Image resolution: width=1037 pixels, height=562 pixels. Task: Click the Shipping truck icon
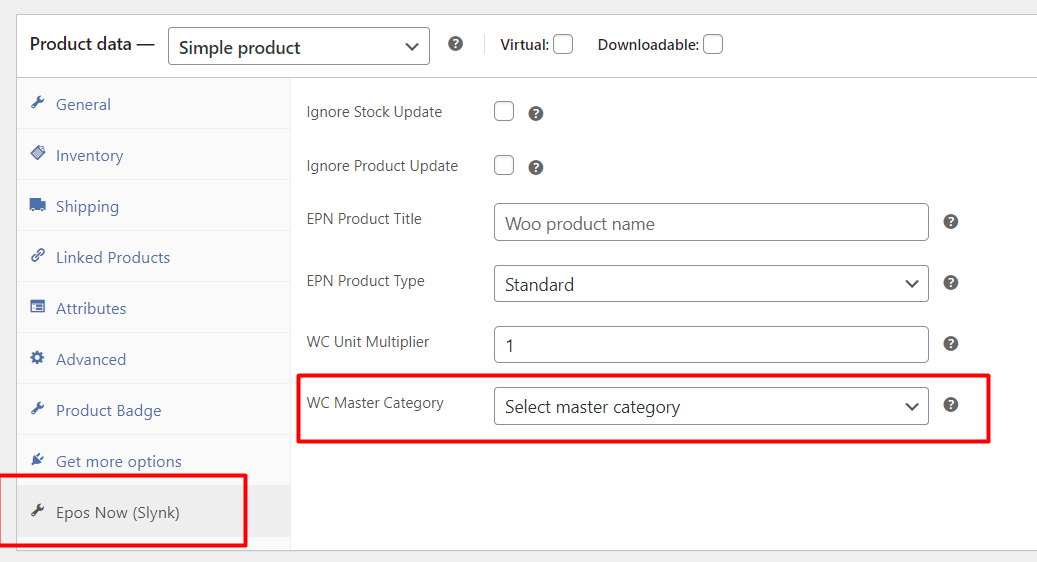(38, 205)
